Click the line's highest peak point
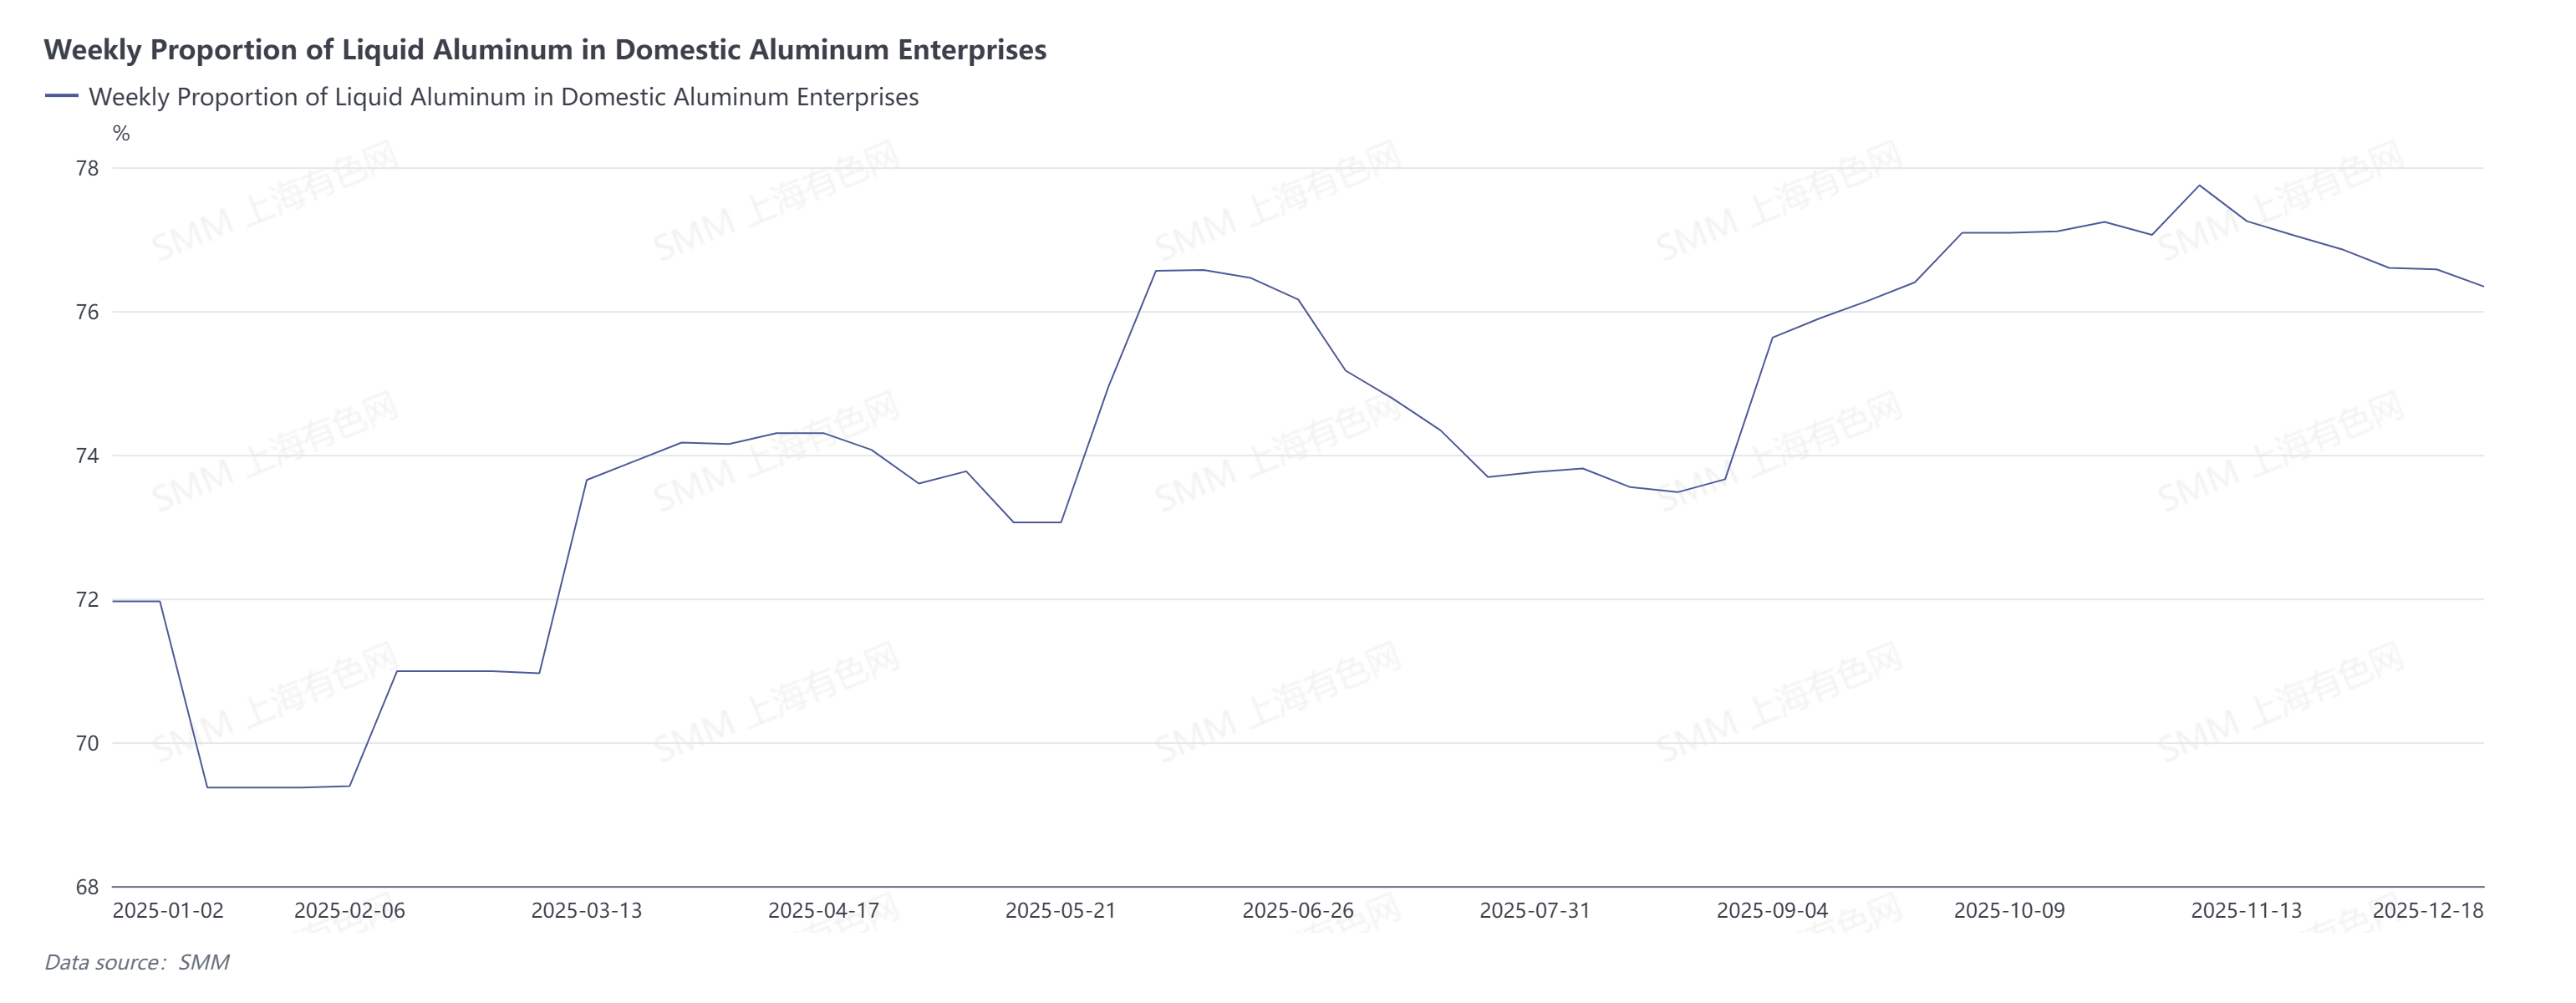This screenshot has height=1003, width=2576. [x=2199, y=186]
